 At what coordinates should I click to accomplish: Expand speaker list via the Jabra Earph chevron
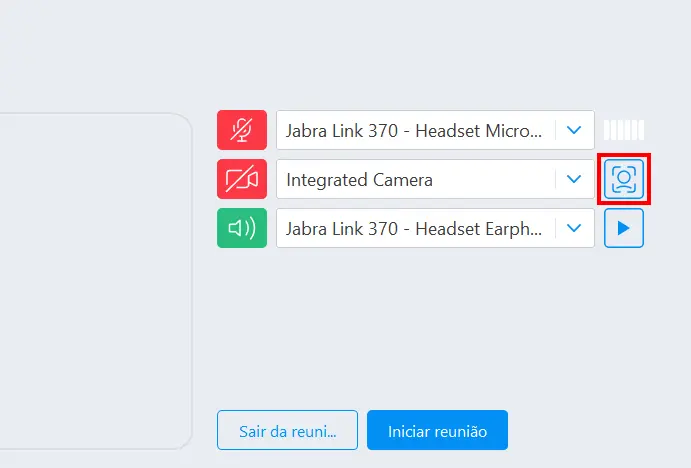[574, 228]
